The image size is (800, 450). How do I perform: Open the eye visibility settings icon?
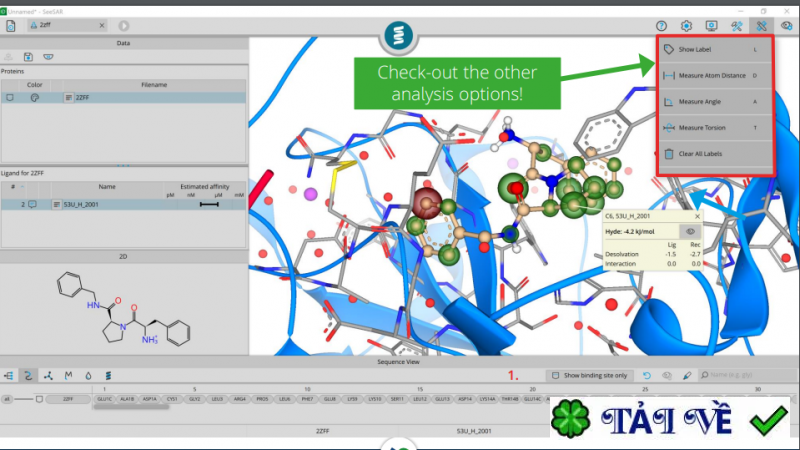coord(786,26)
